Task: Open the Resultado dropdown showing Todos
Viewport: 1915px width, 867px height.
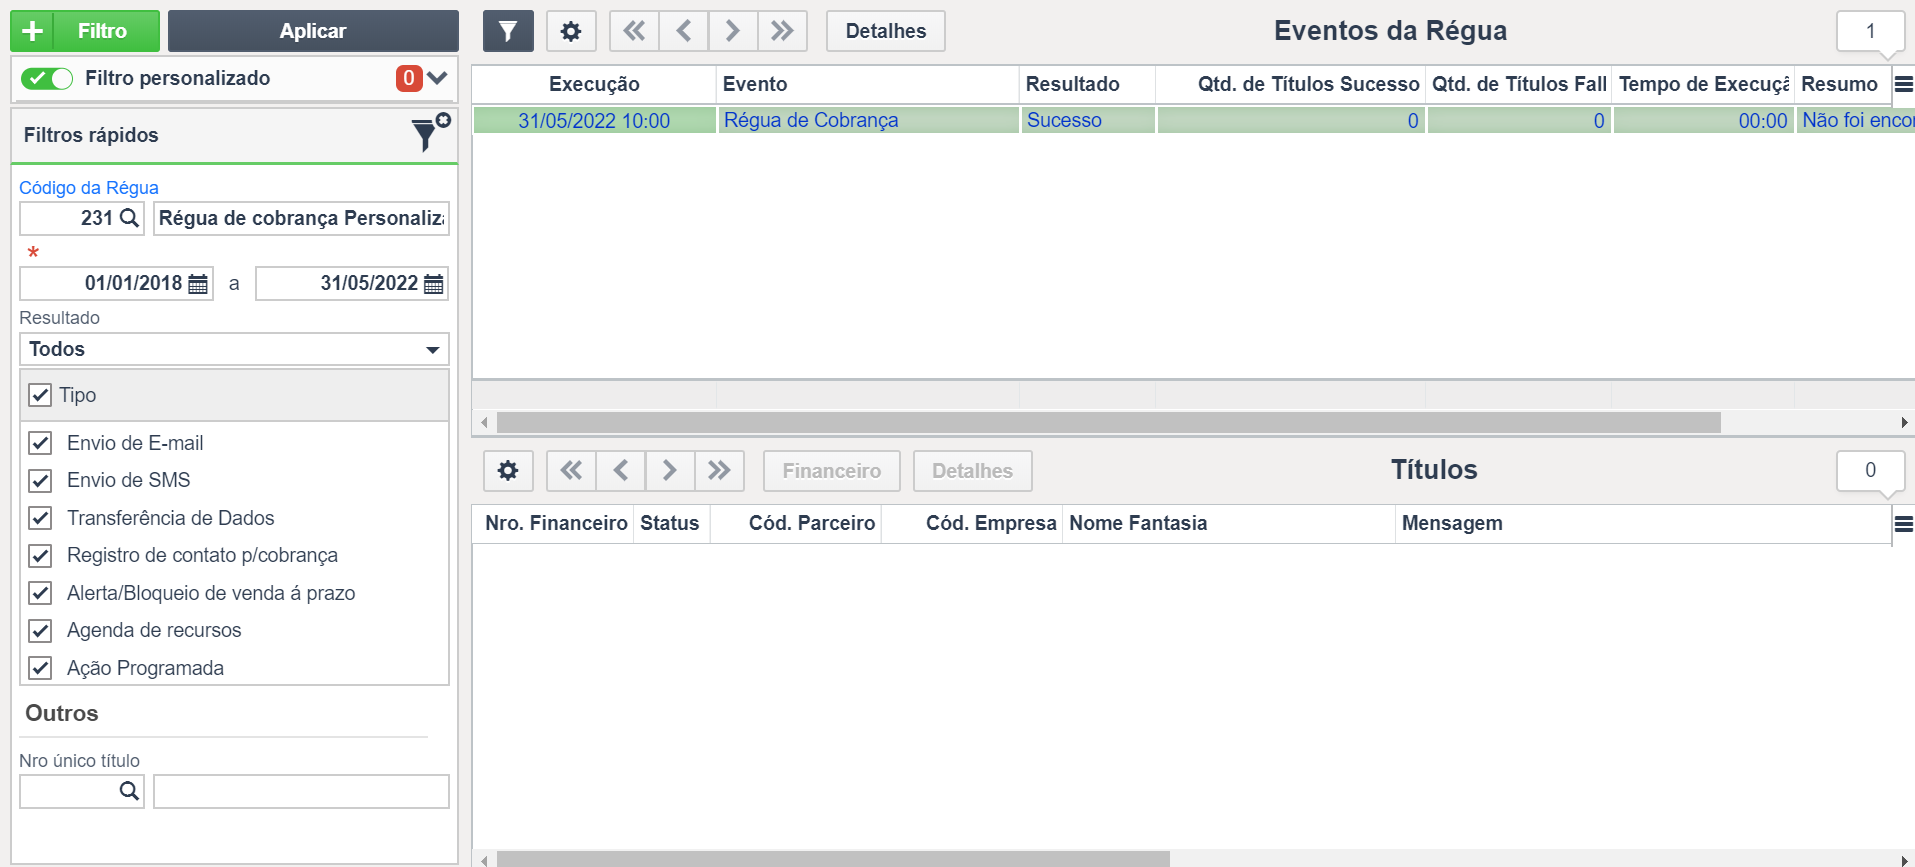Action: pos(234,349)
